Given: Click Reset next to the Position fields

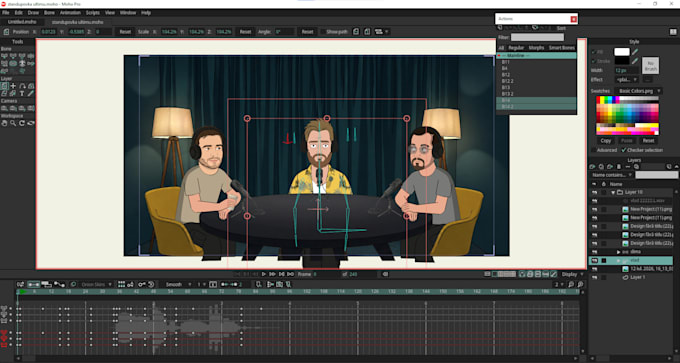Looking at the screenshot, I should pyautogui.click(x=125, y=32).
